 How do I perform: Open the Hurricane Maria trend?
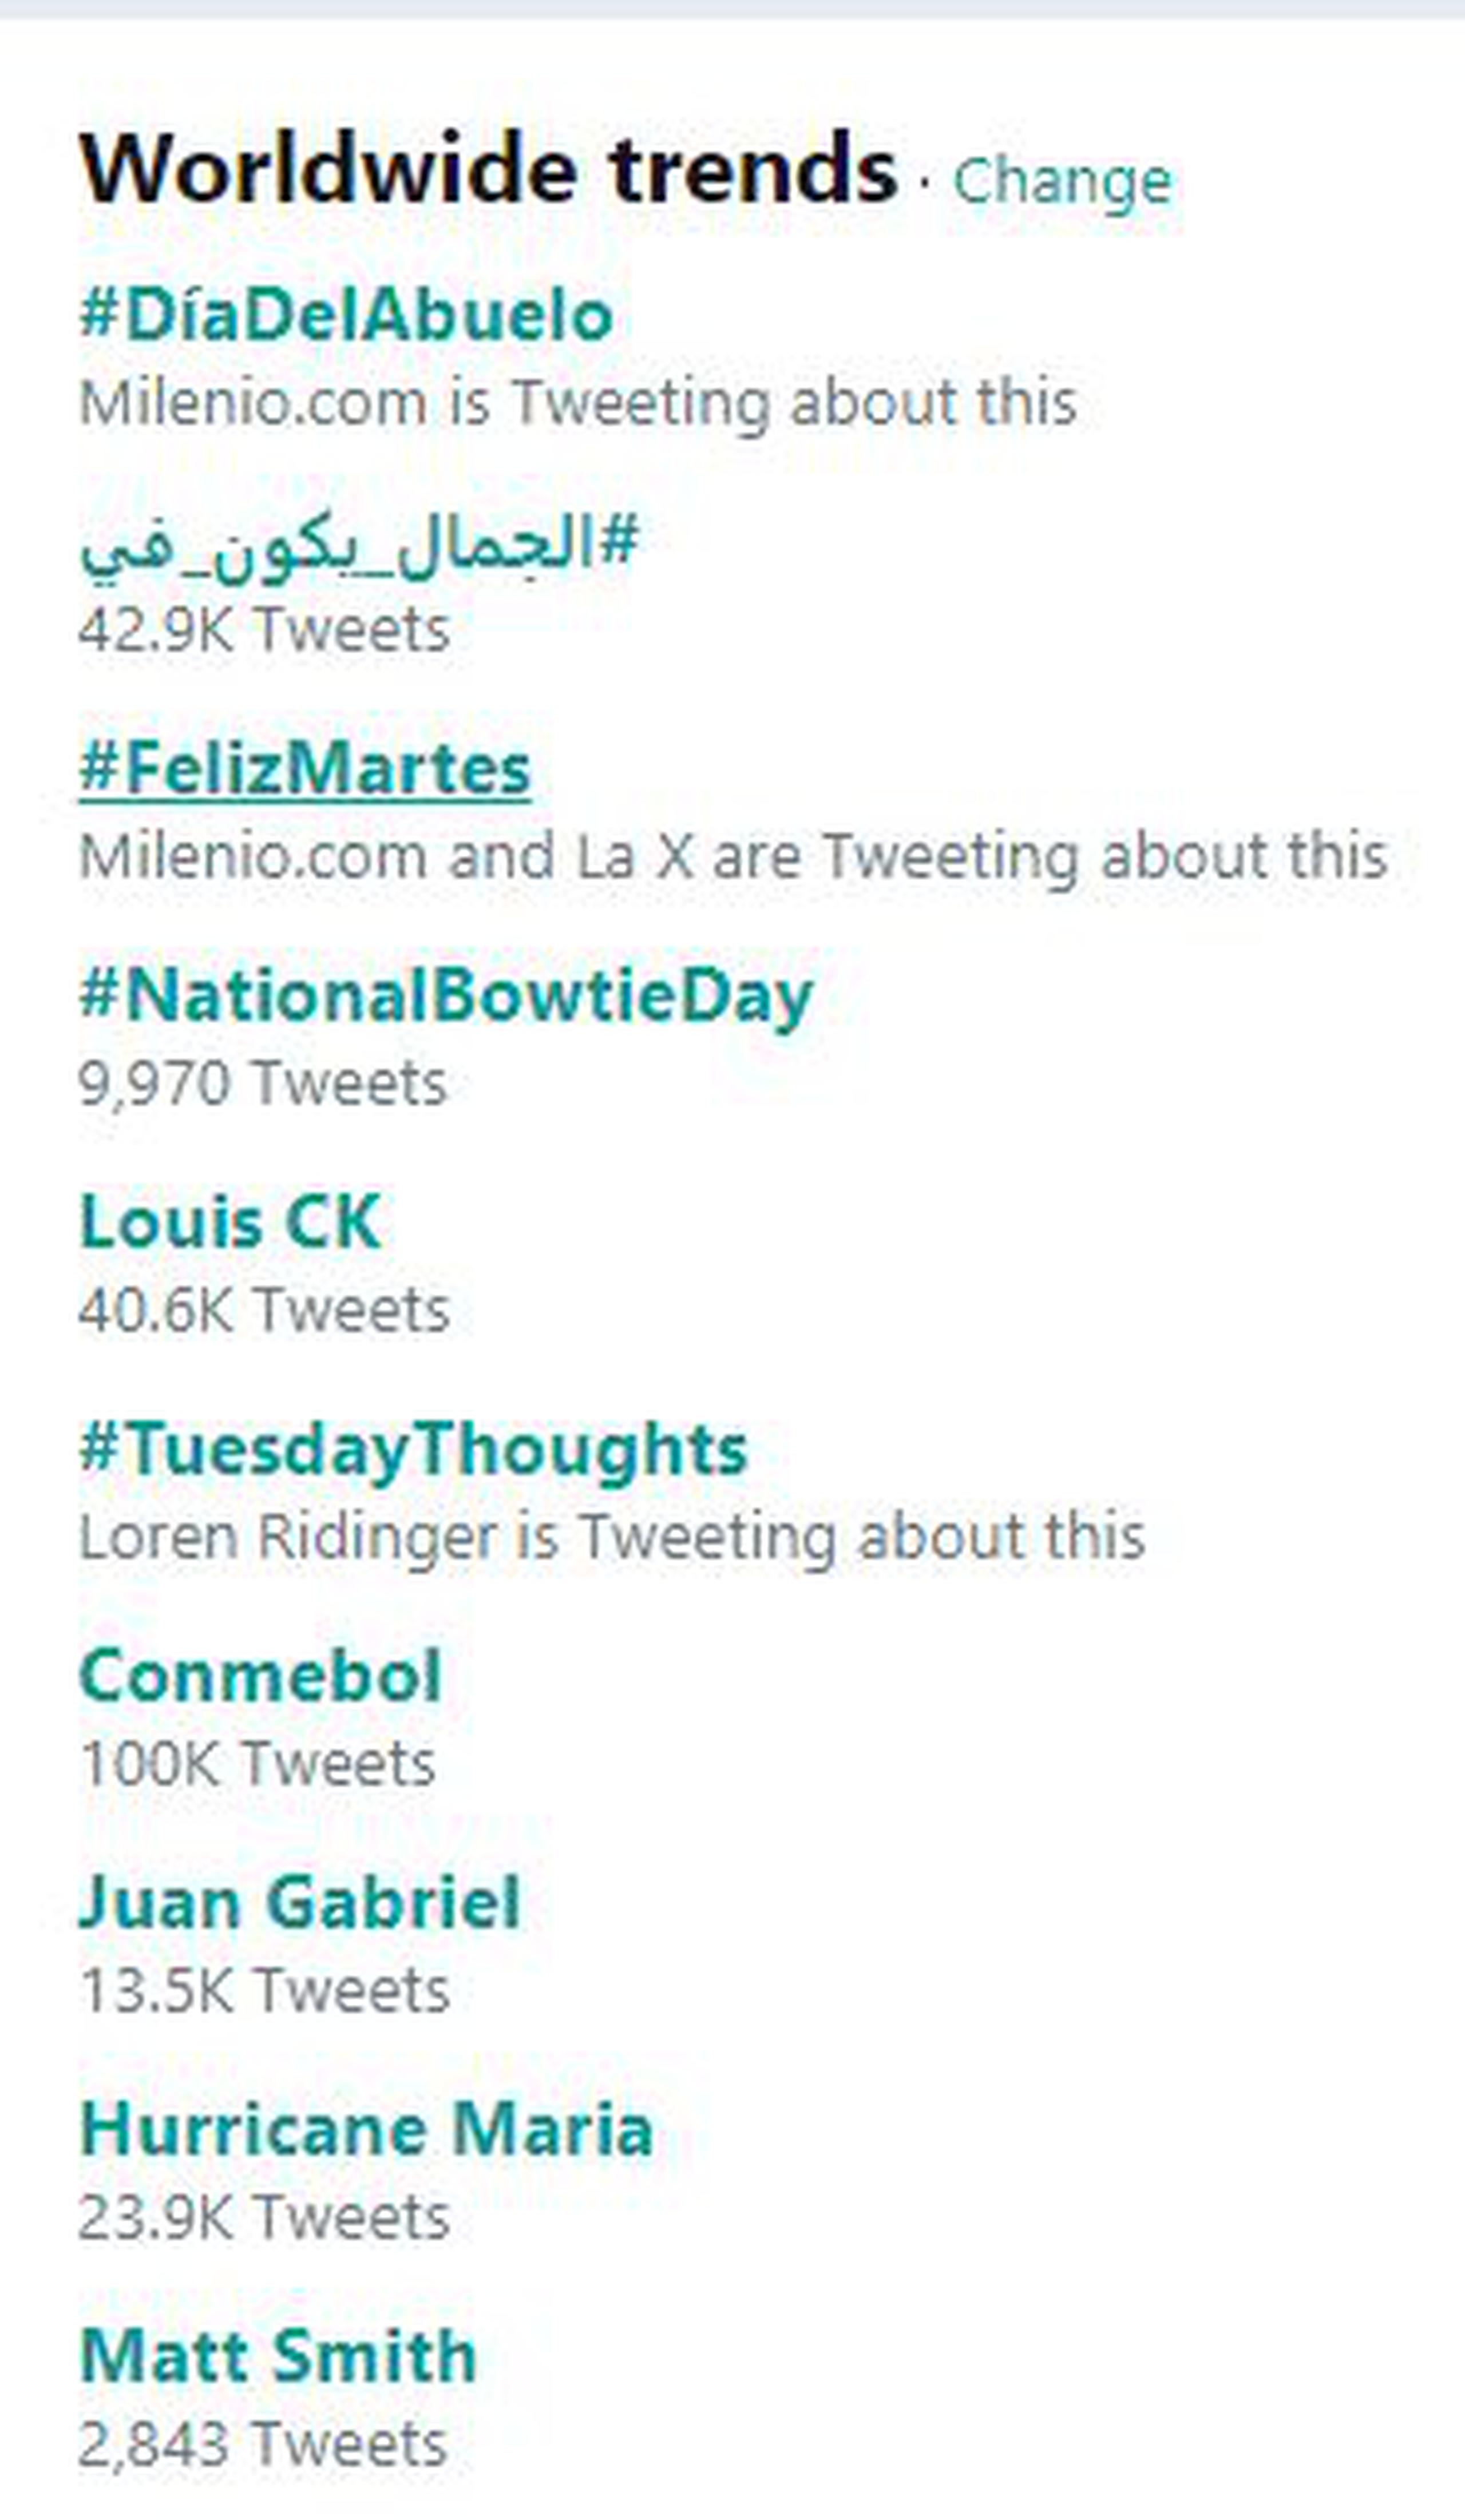366,2129
